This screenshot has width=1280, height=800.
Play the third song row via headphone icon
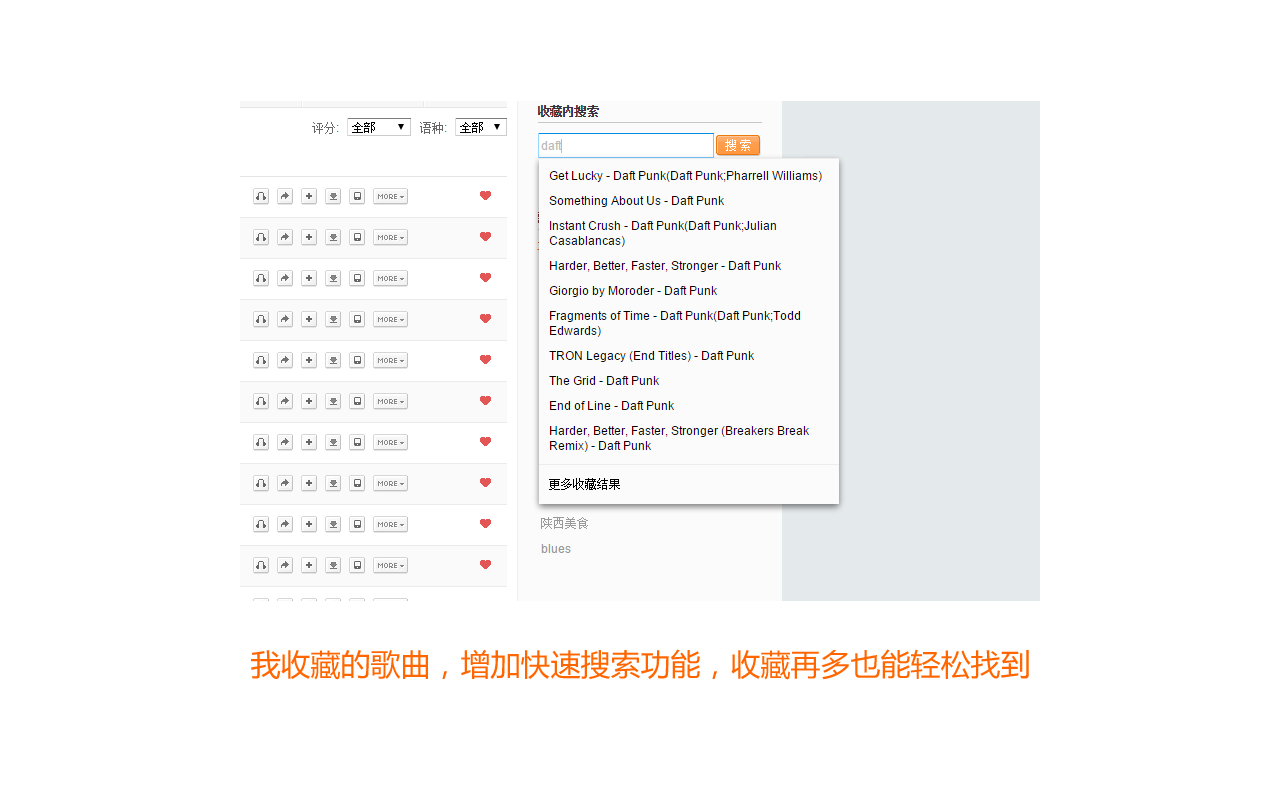click(261, 278)
